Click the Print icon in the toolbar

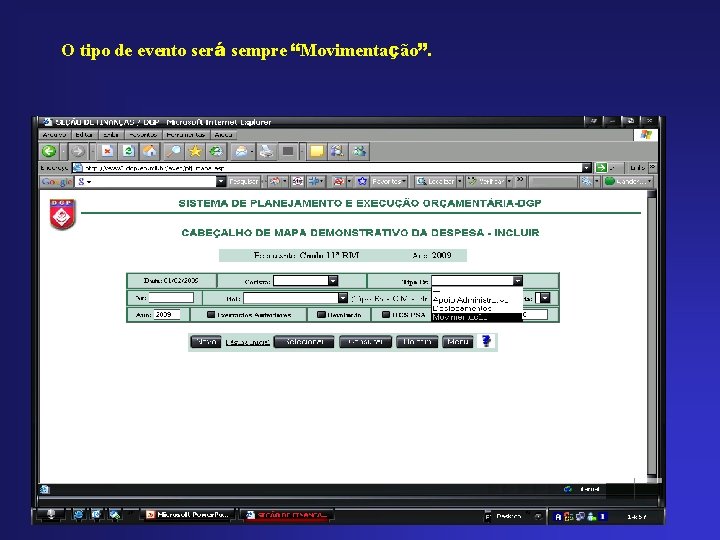point(266,151)
